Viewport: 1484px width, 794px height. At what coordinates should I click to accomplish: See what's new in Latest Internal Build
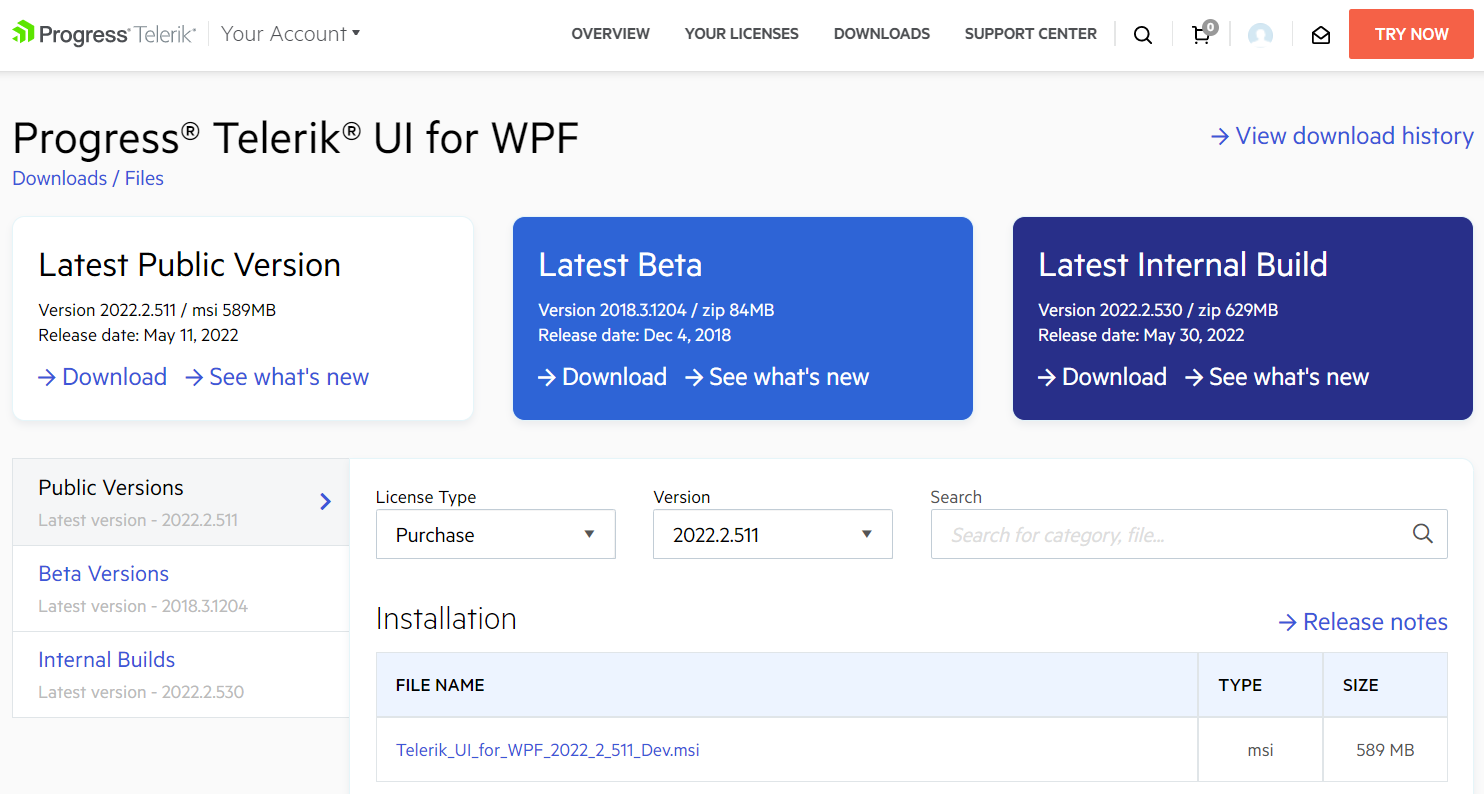coord(1277,377)
